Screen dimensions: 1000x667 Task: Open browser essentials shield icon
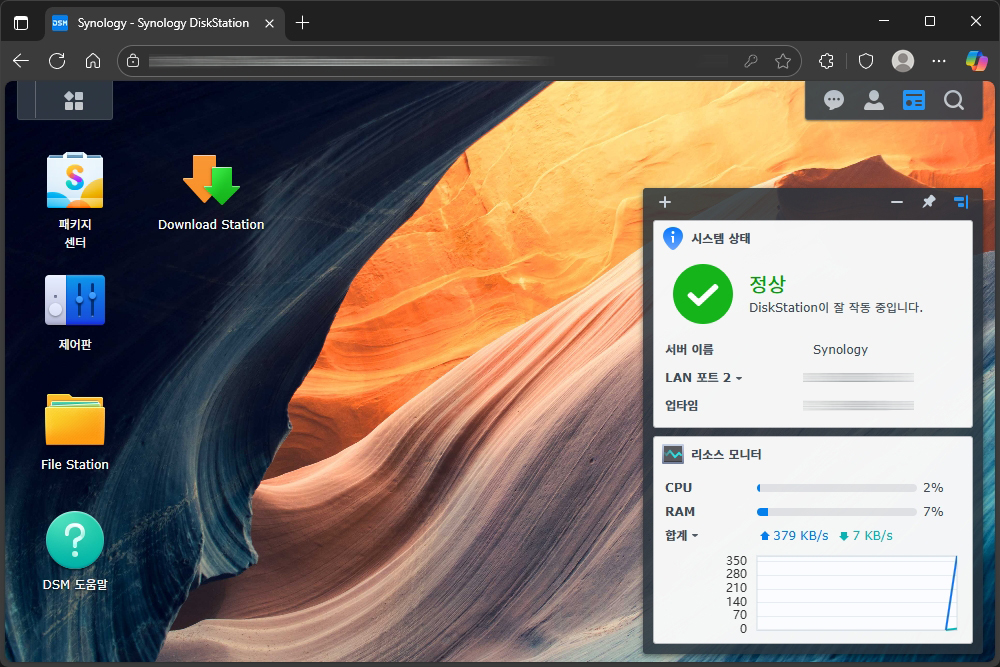(865, 61)
